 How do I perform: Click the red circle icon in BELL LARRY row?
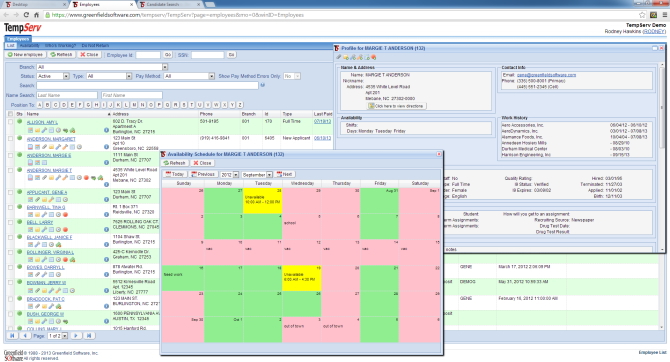point(65,230)
